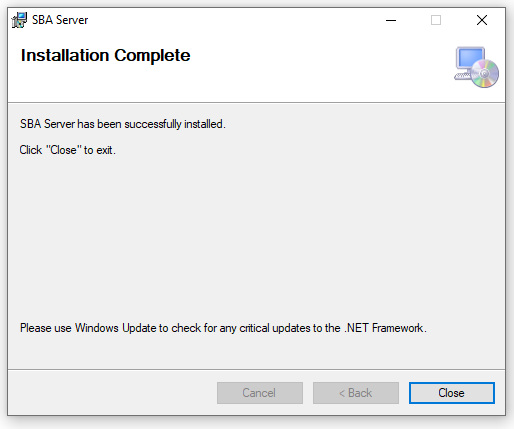The image size is (514, 429).
Task: Close the window using the title bar X
Action: coord(482,20)
